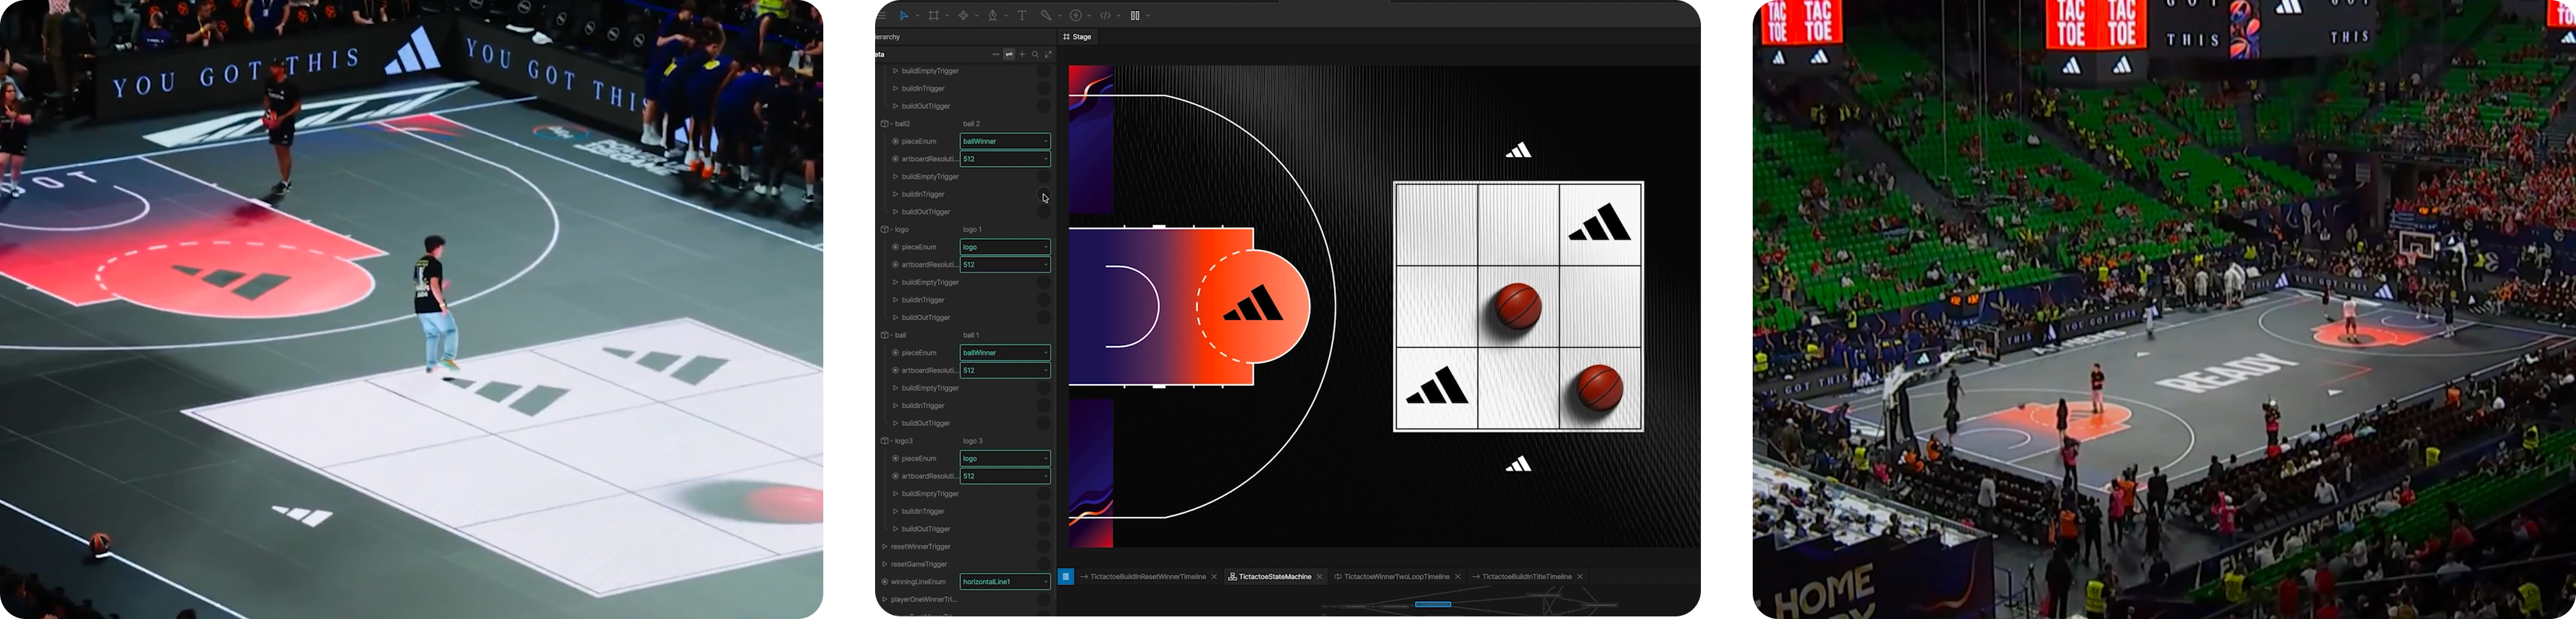
Task: Choose the Artboard frame tool
Action: pos(934,16)
